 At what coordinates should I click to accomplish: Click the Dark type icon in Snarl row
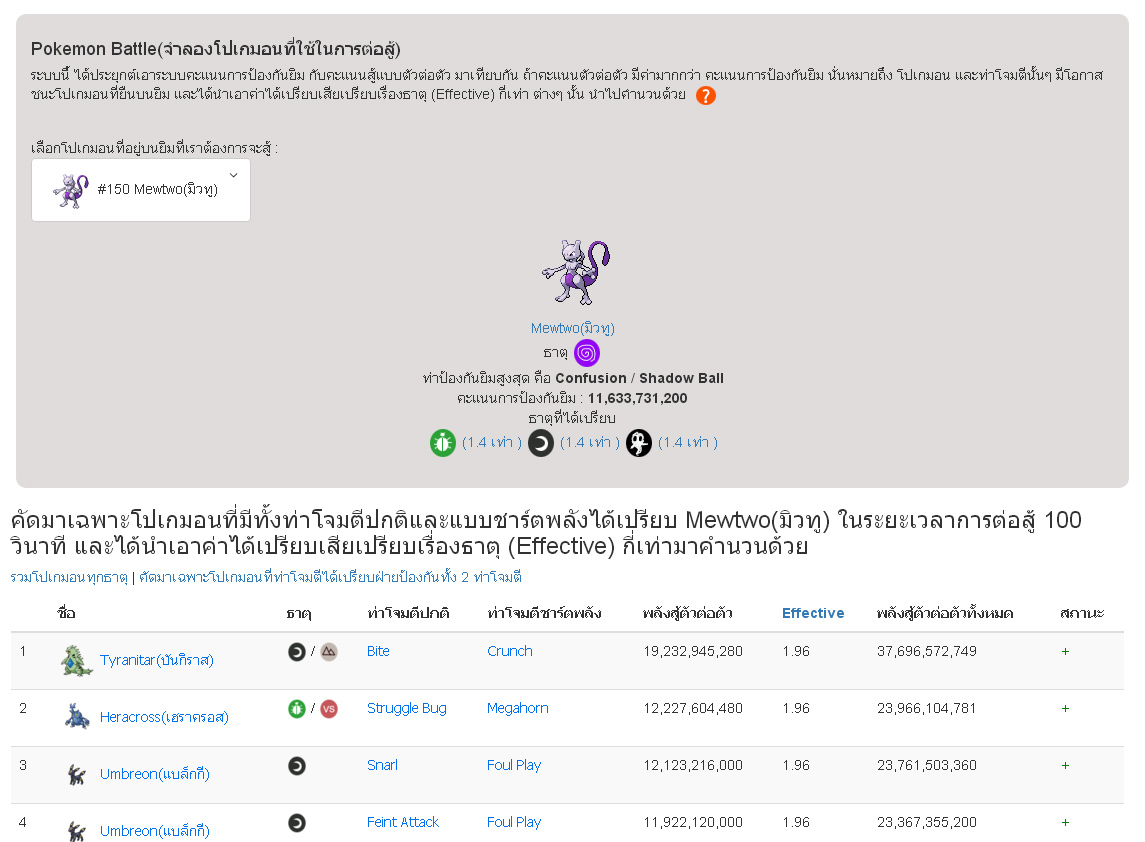296,765
